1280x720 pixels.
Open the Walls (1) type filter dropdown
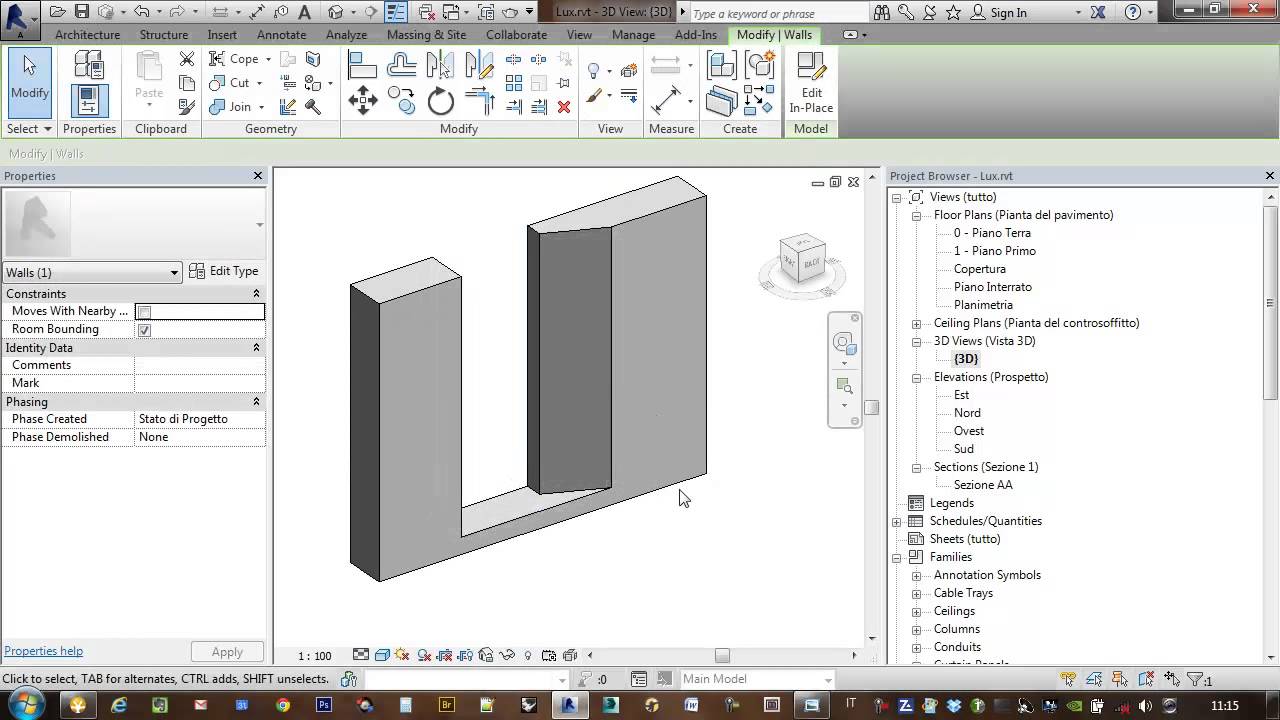click(92, 272)
